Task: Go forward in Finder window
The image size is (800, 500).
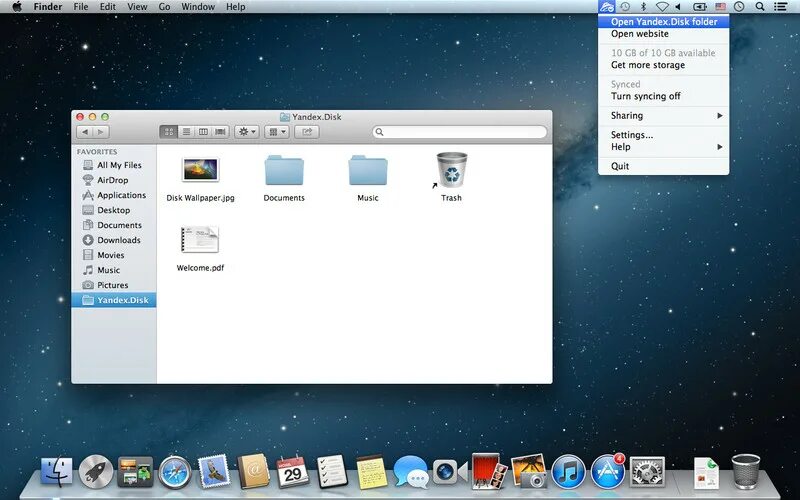Action: pos(101,132)
